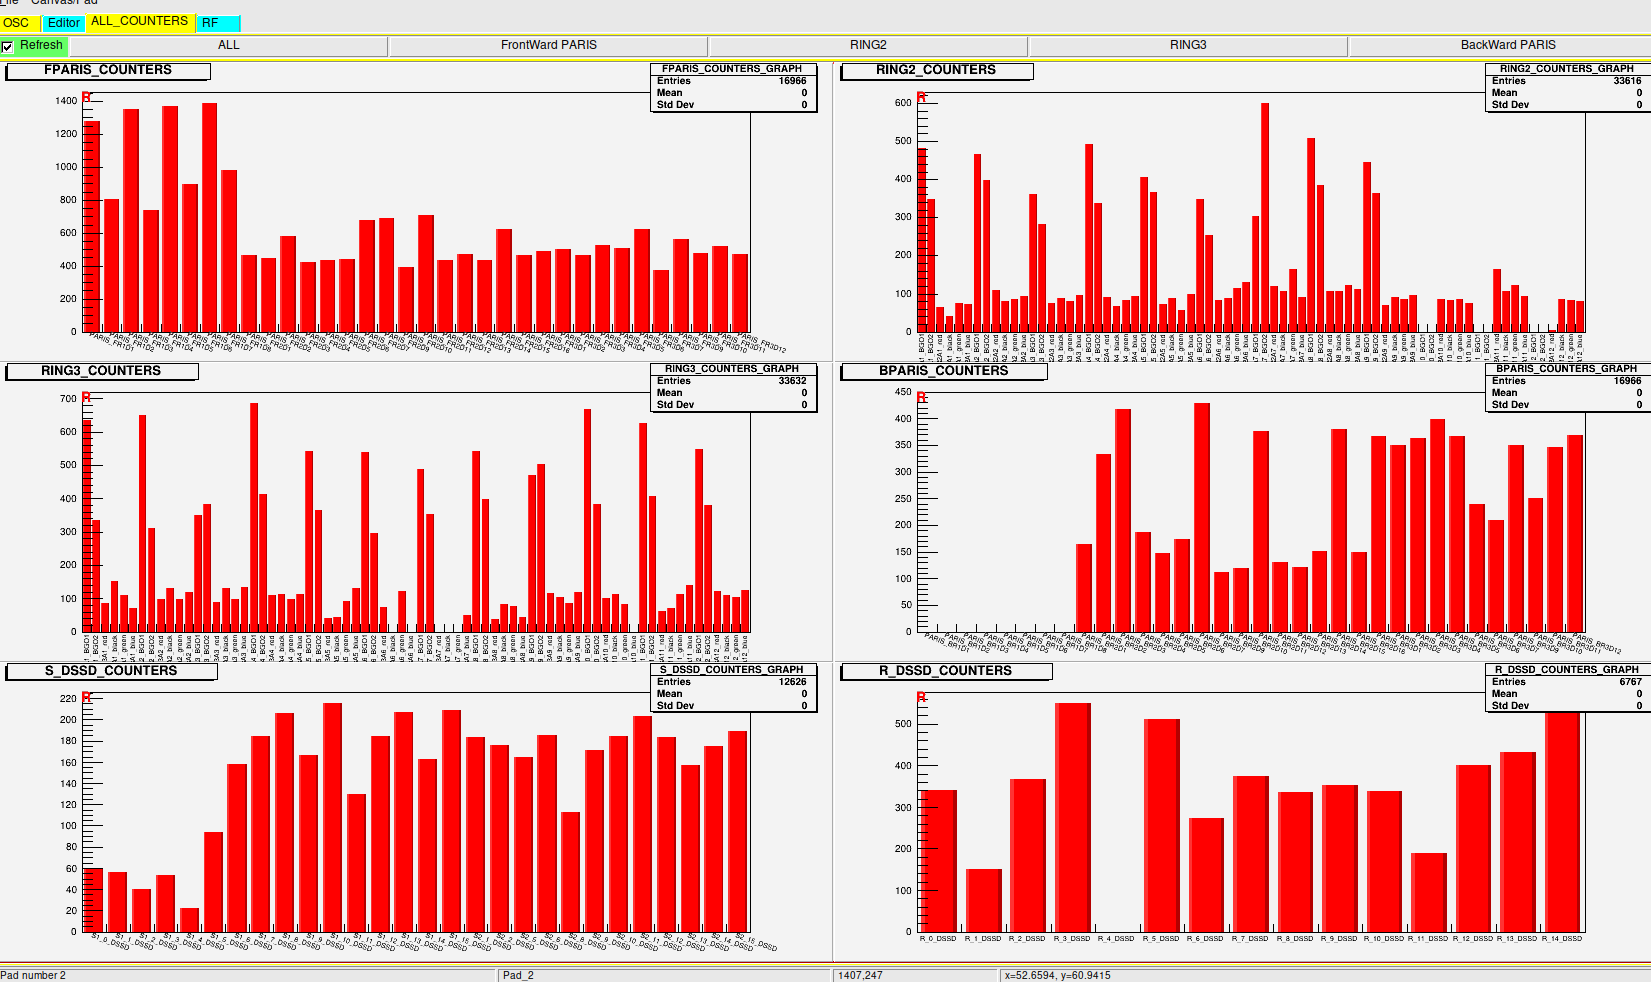Click the RING2_COUNTERS pad title

(936, 70)
